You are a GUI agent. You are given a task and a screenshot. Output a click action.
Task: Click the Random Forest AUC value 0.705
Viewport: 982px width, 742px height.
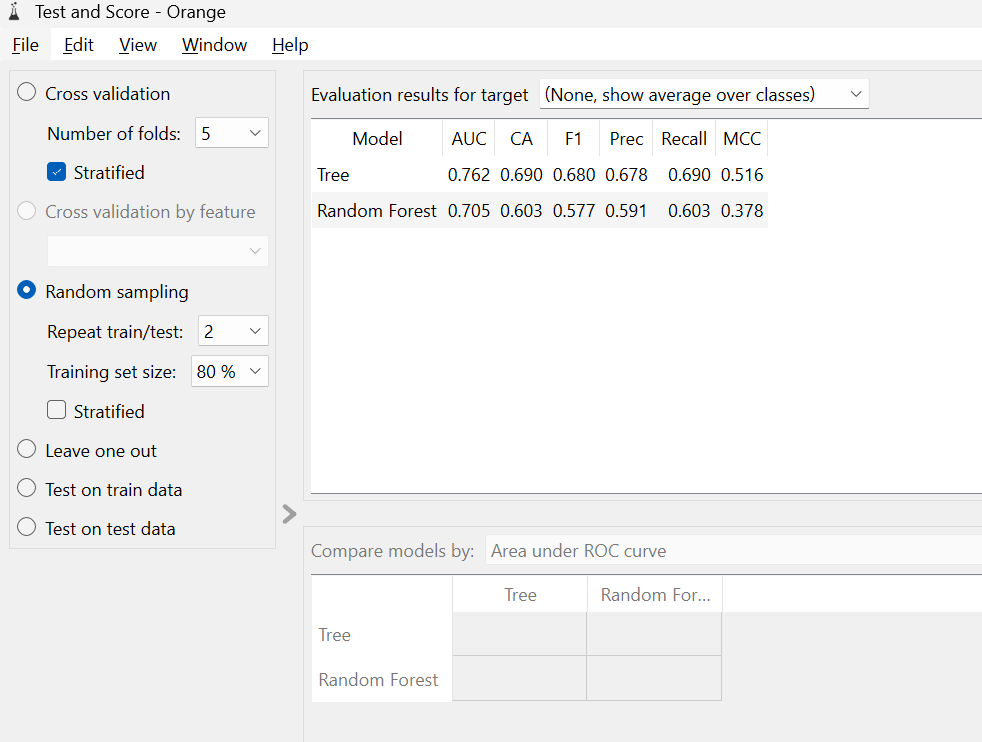469,210
